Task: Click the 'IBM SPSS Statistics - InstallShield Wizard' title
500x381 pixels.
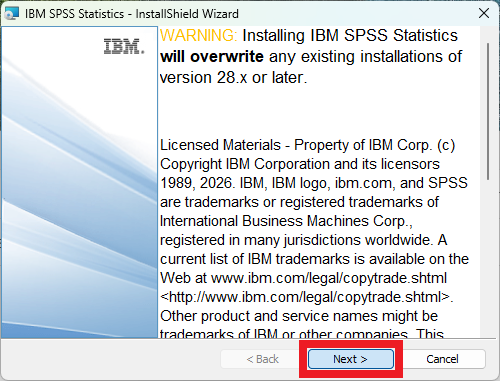Action: pos(132,14)
